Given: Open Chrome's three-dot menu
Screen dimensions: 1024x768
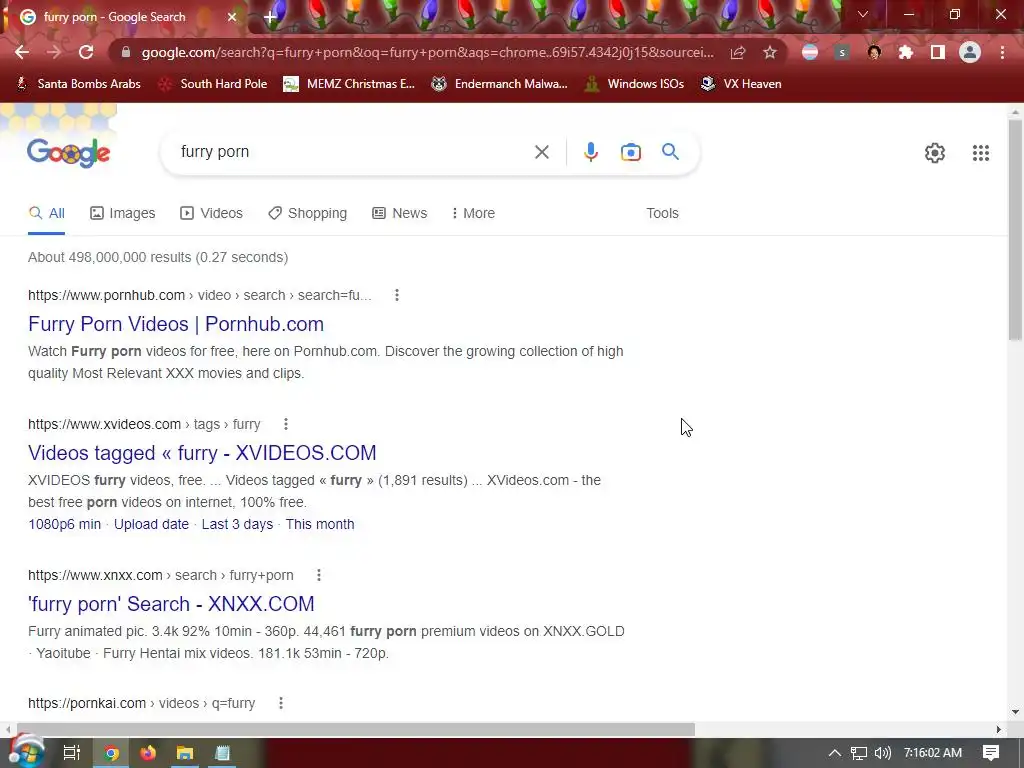Looking at the screenshot, I should pos(1002,52).
